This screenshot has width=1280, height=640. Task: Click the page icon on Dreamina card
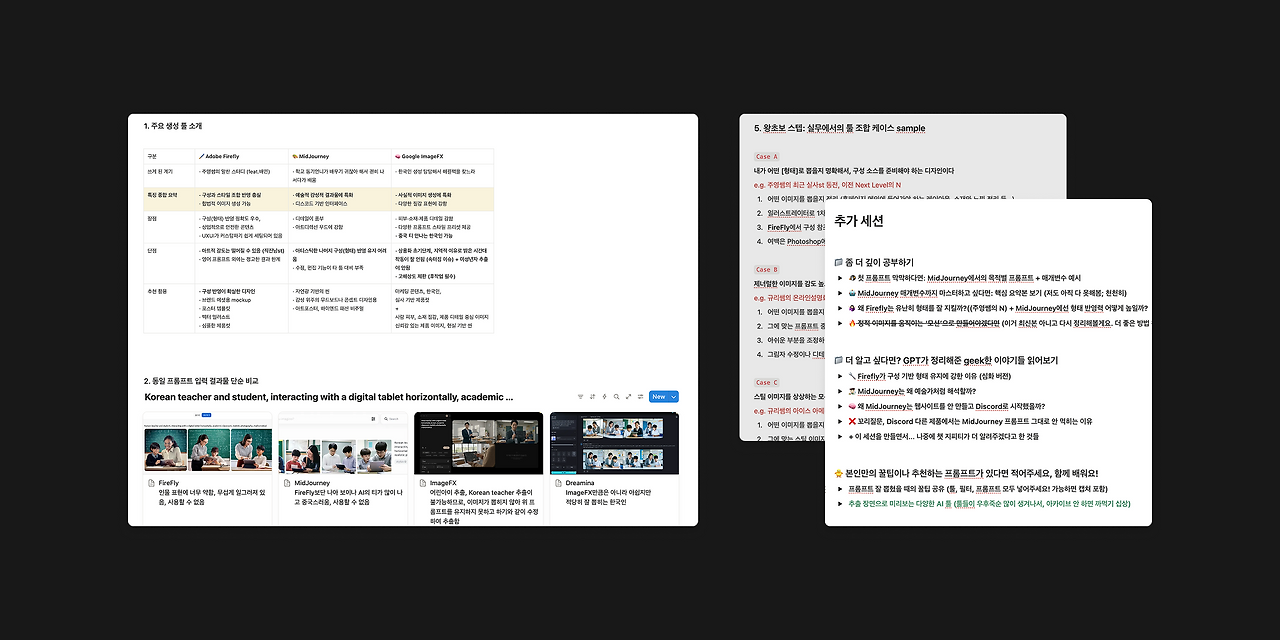[x=557, y=483]
